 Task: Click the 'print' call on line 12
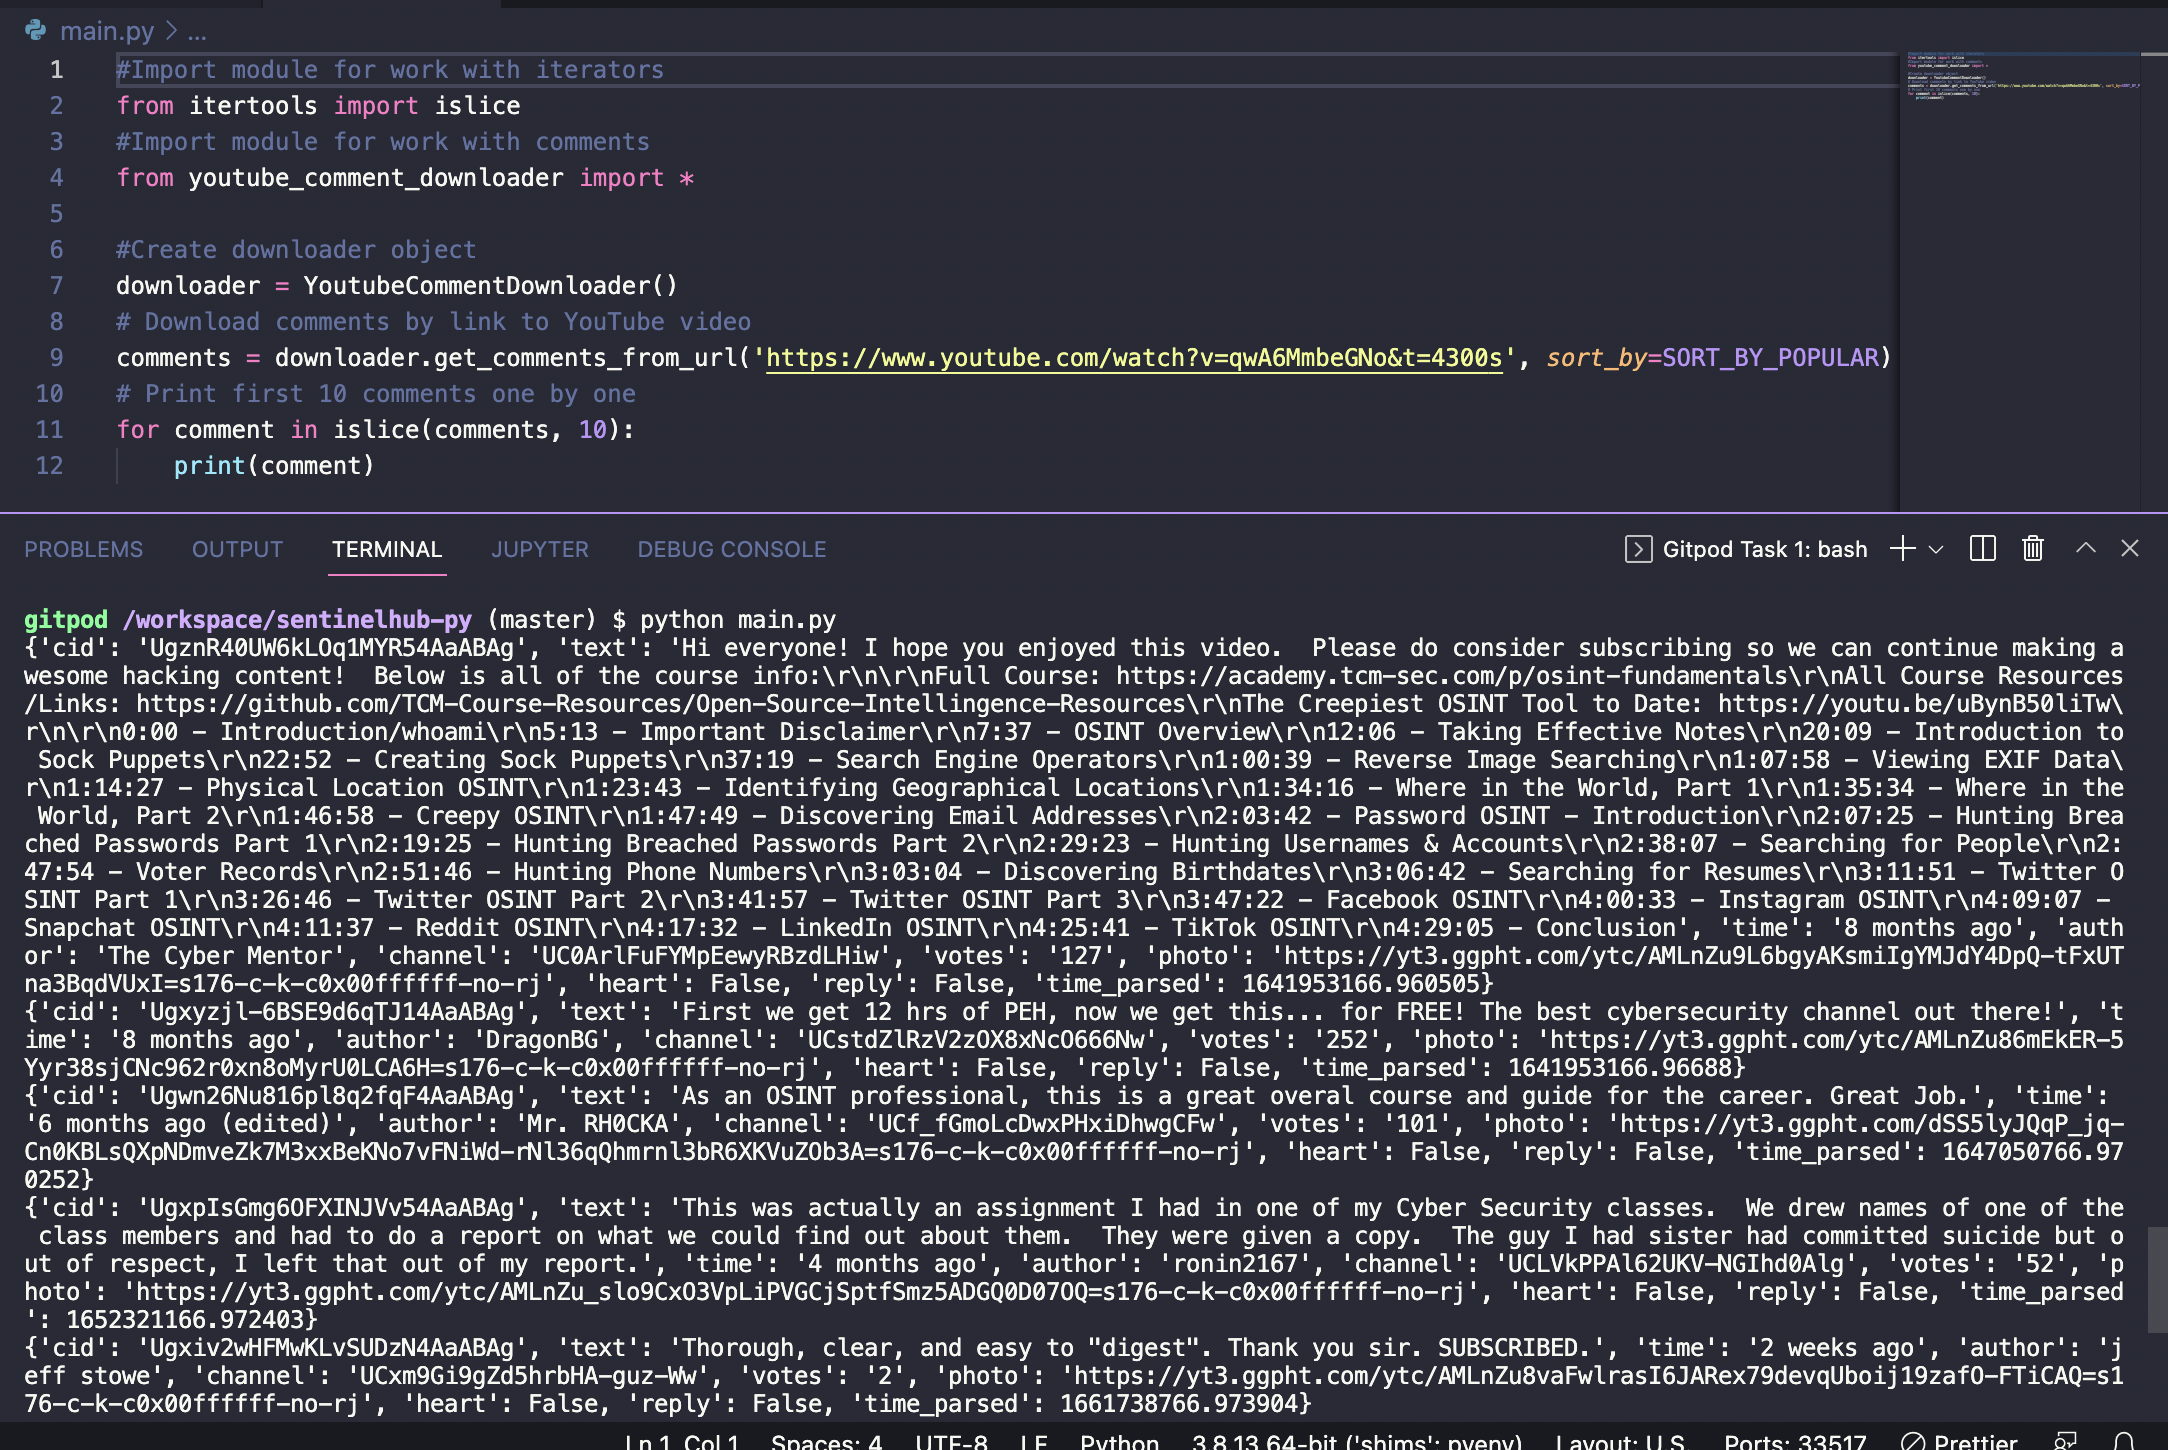(x=210, y=466)
